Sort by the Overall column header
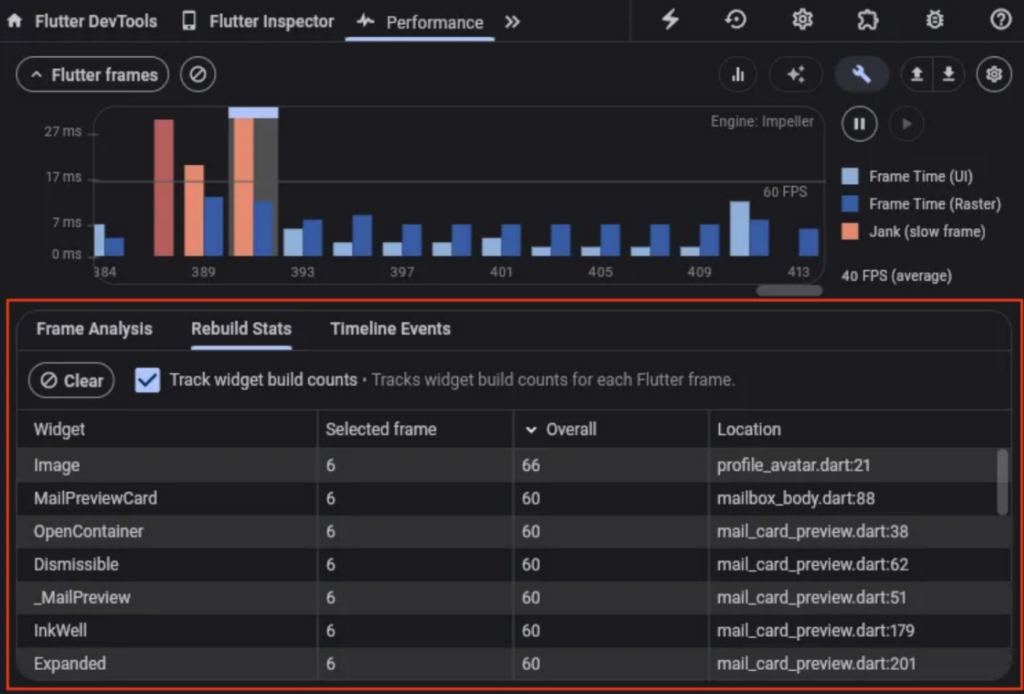The image size is (1024, 694). (570, 429)
